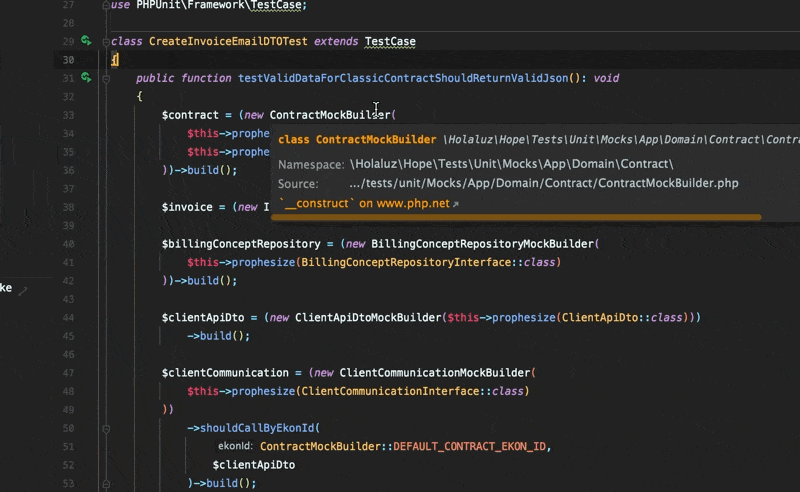The width and height of the screenshot is (800, 492).
Task: Run testValidDataForClassicContract method from gutter icon
Action: pyautogui.click(x=86, y=78)
